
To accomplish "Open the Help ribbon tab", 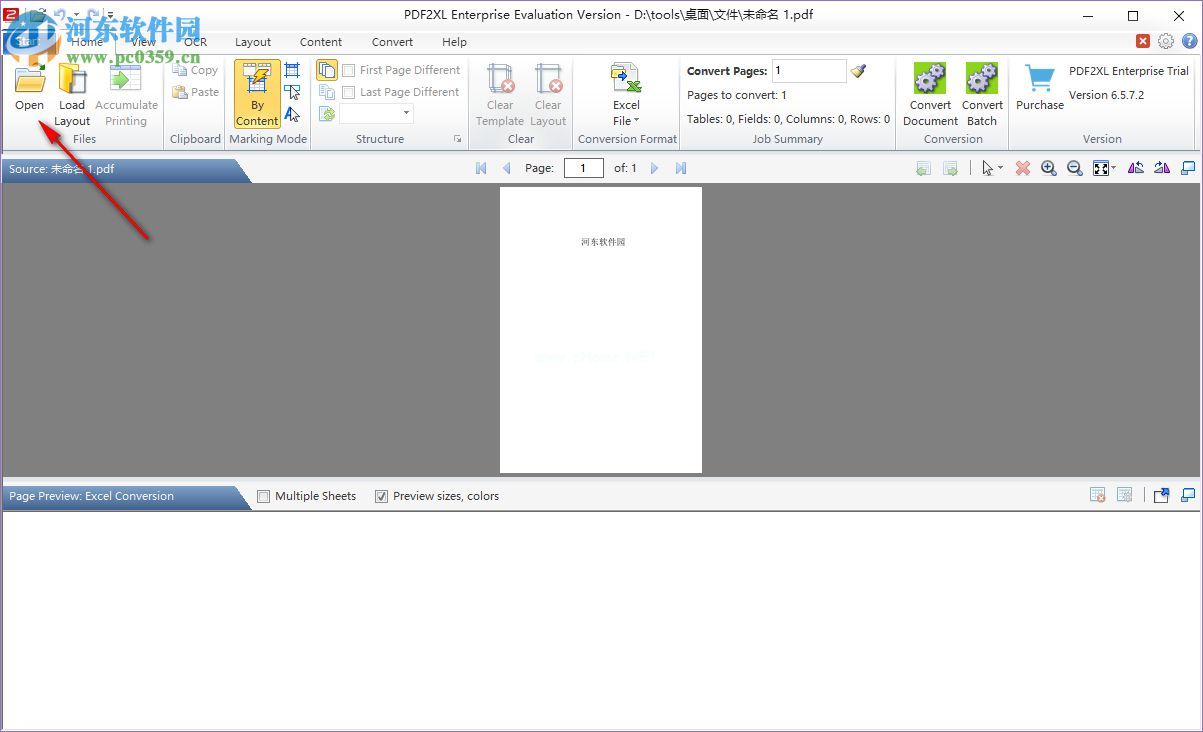I will point(454,42).
